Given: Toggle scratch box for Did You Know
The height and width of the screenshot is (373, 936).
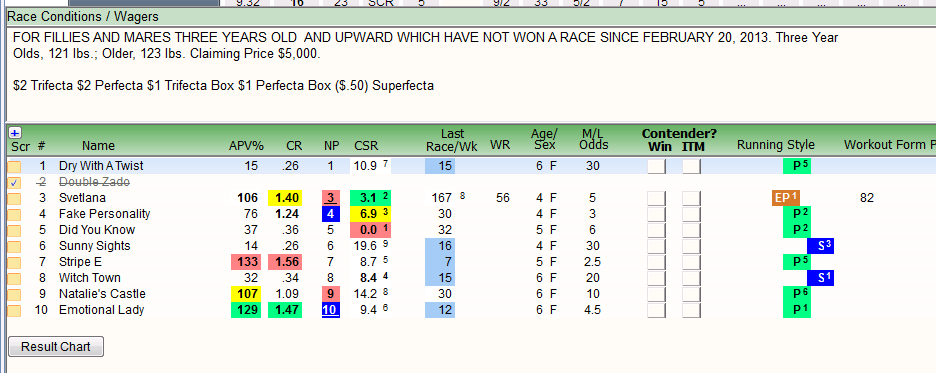Looking at the screenshot, I should pos(14,230).
